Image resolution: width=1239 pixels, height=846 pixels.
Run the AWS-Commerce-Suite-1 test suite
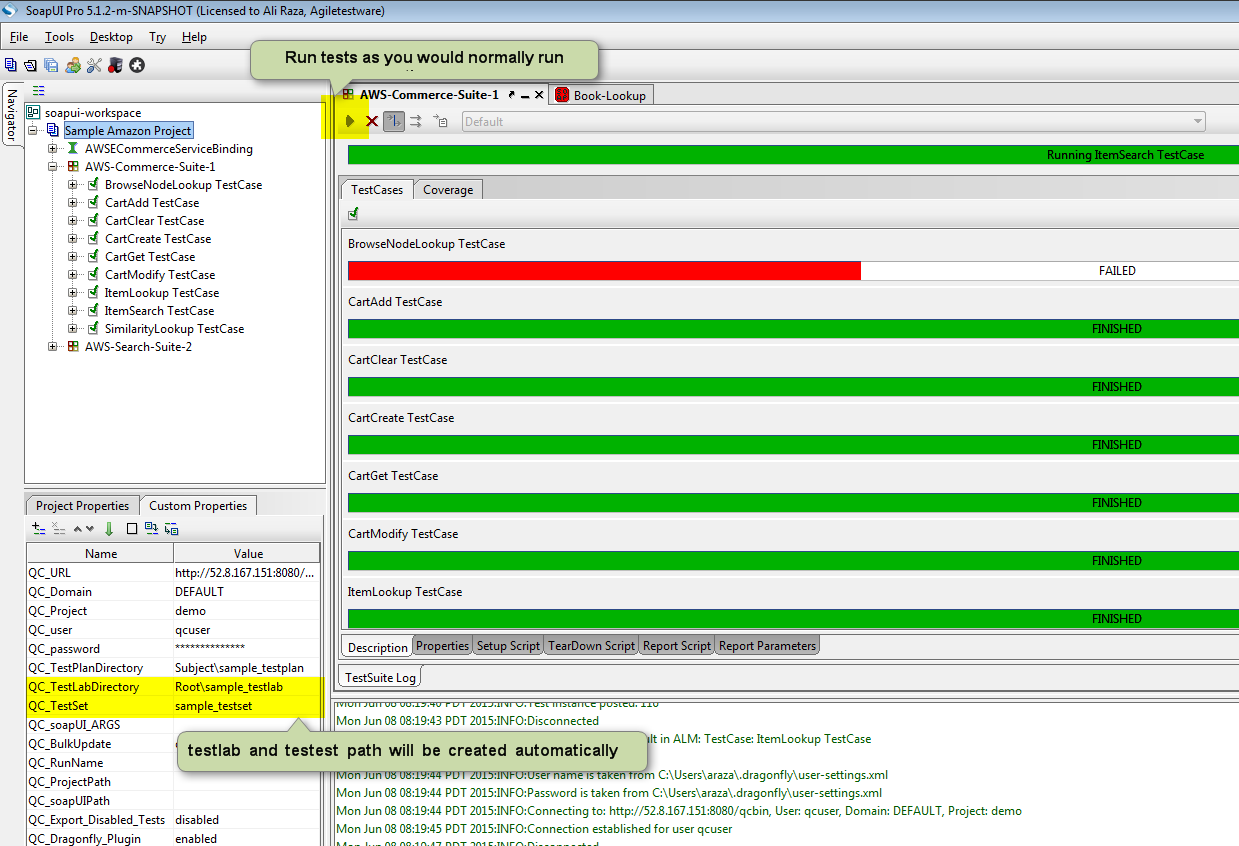(351, 121)
